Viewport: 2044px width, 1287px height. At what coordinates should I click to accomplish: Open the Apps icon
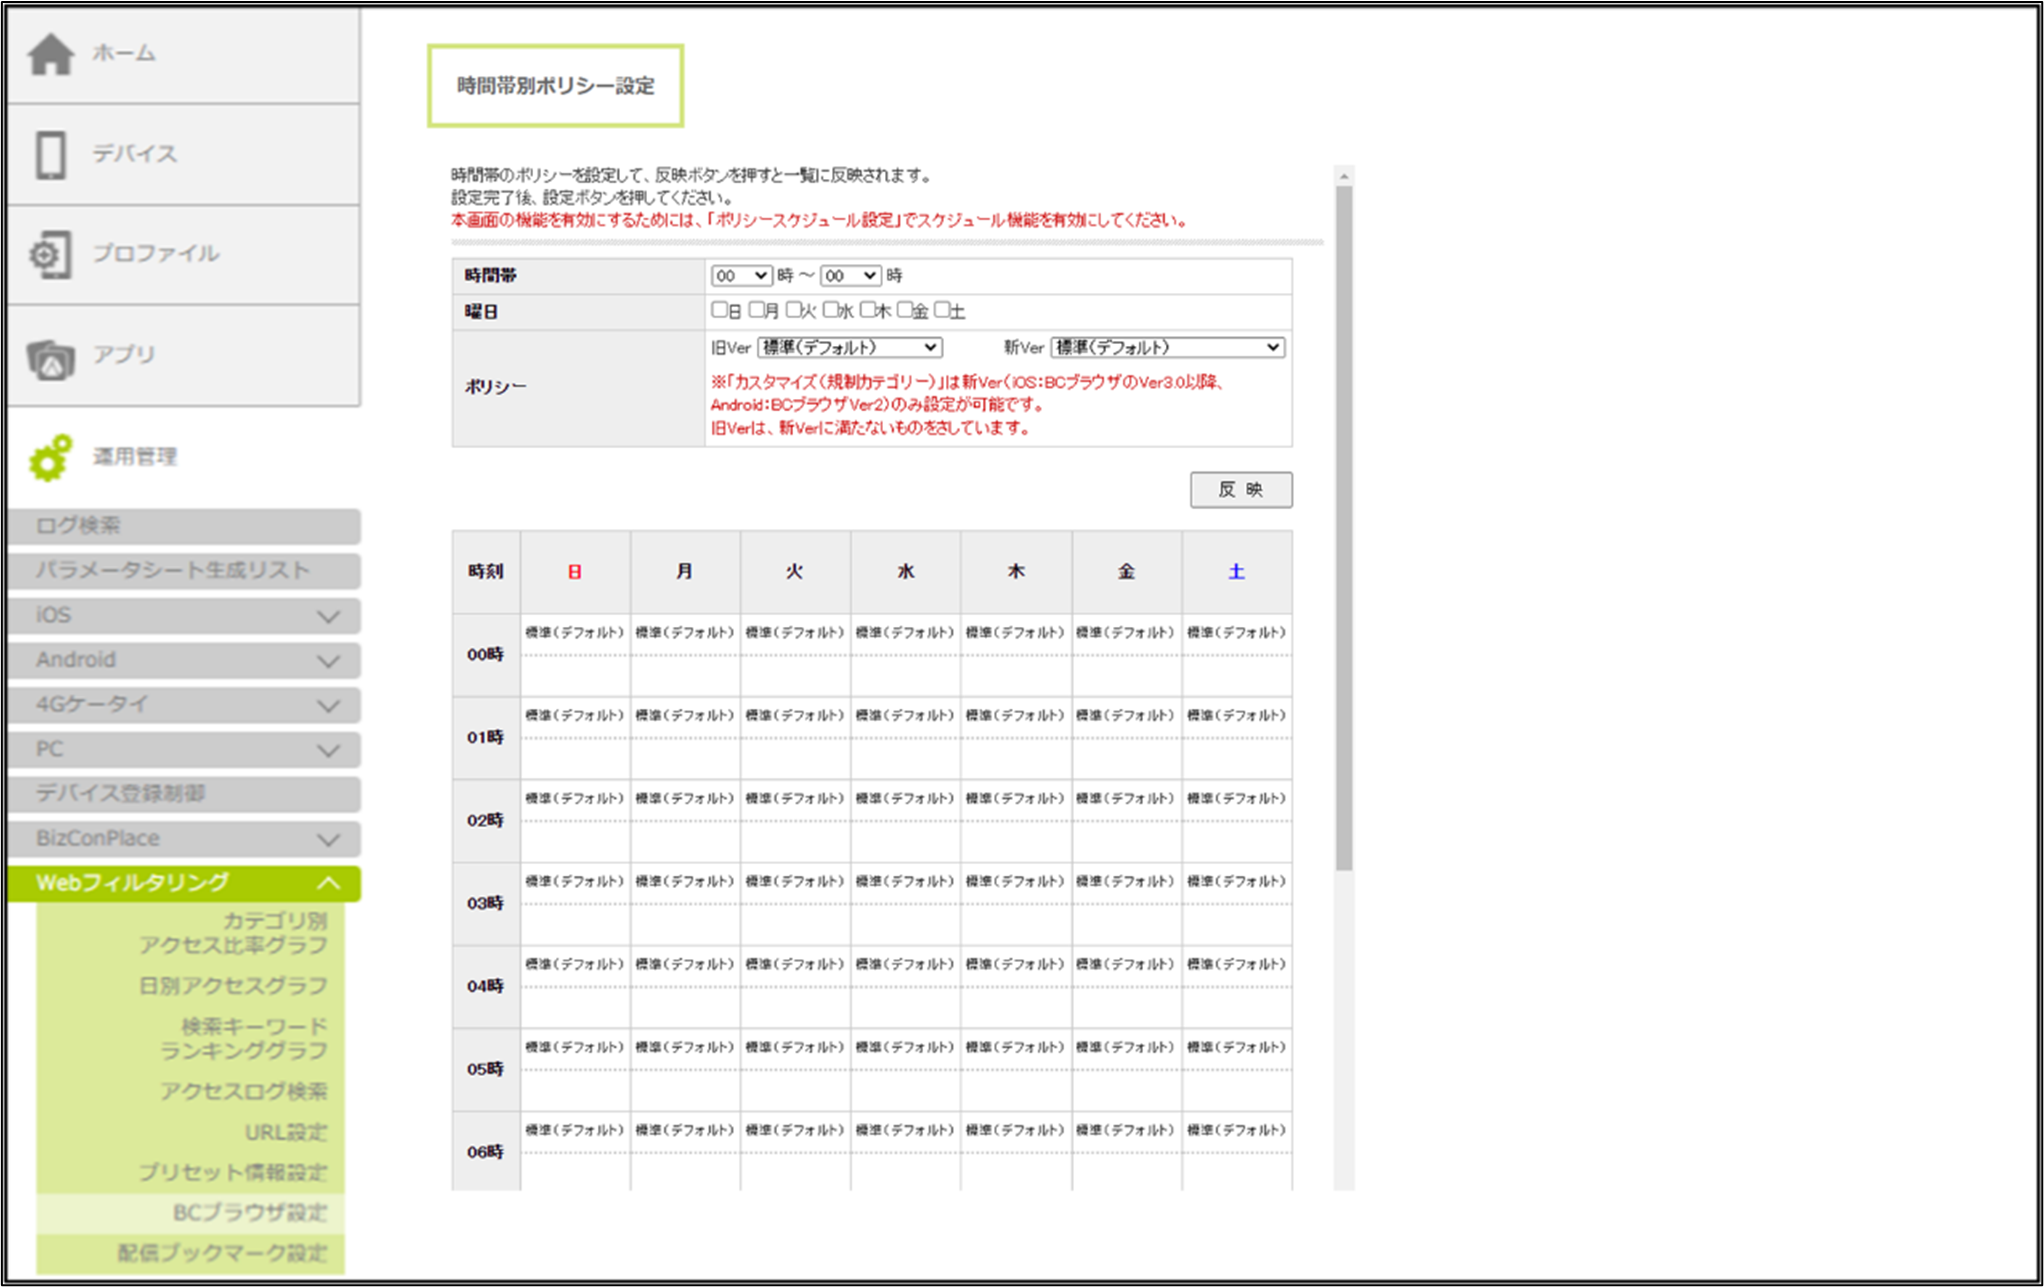[x=50, y=358]
